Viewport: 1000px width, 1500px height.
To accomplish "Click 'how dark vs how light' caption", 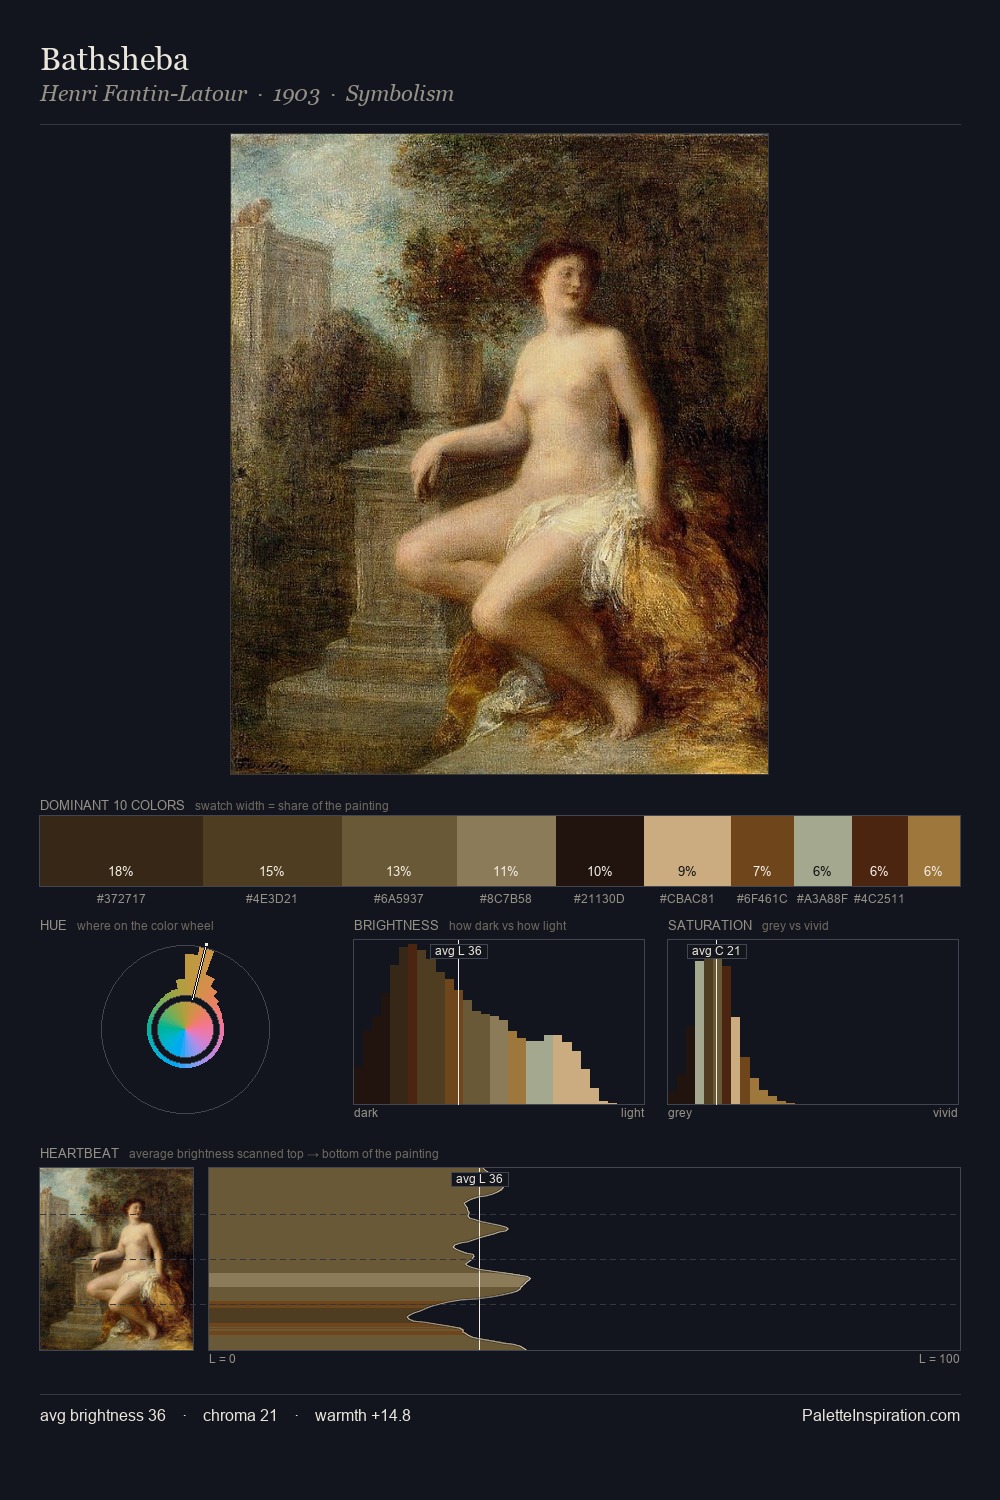I will click(508, 926).
